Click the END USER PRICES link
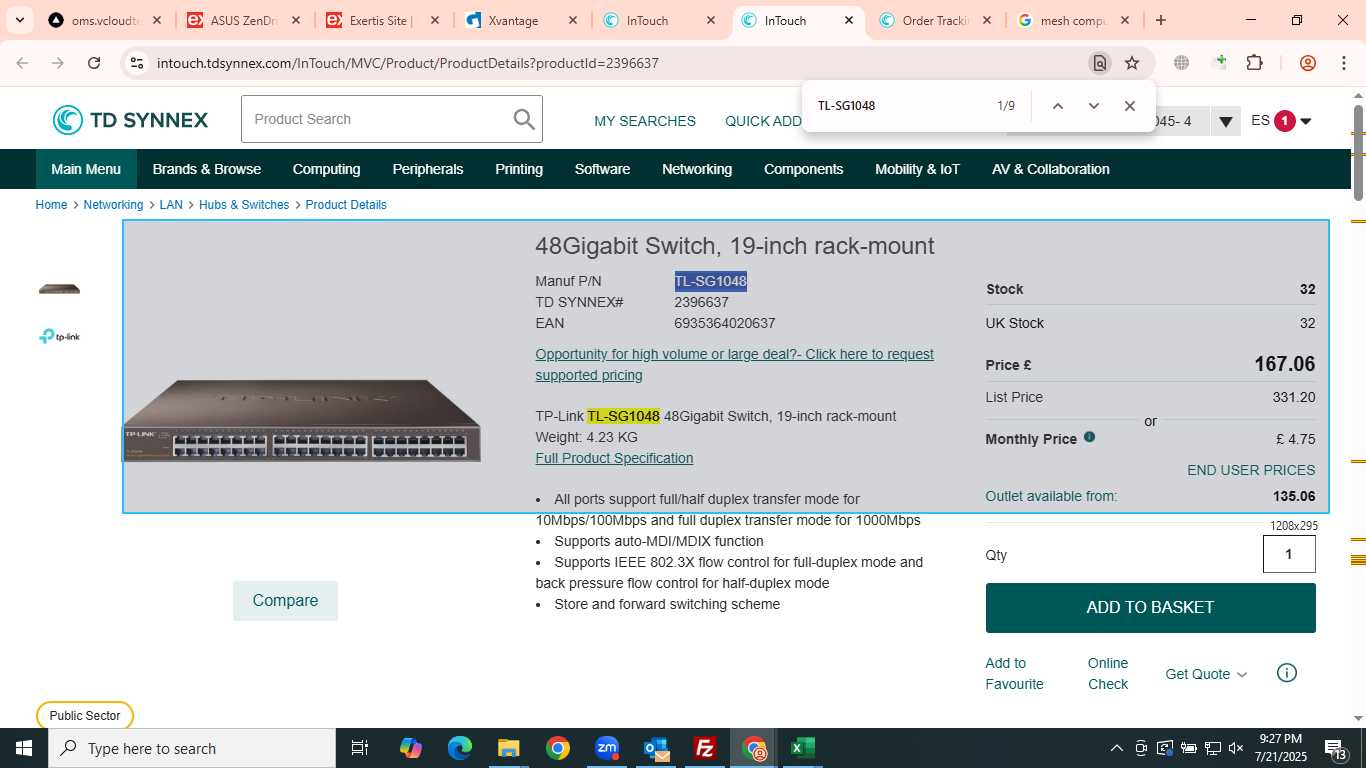 point(1251,470)
